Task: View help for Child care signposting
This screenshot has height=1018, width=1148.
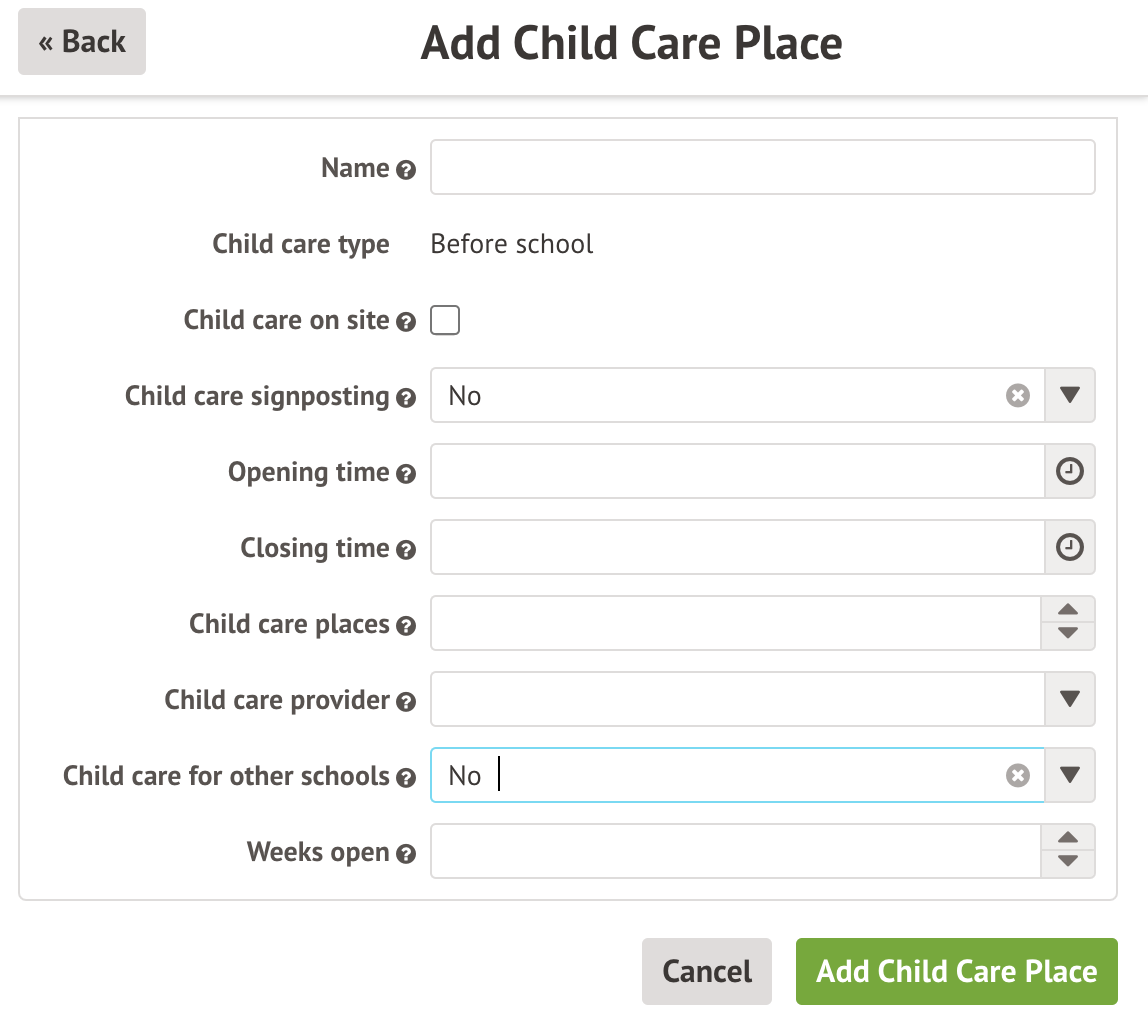Action: [407, 398]
